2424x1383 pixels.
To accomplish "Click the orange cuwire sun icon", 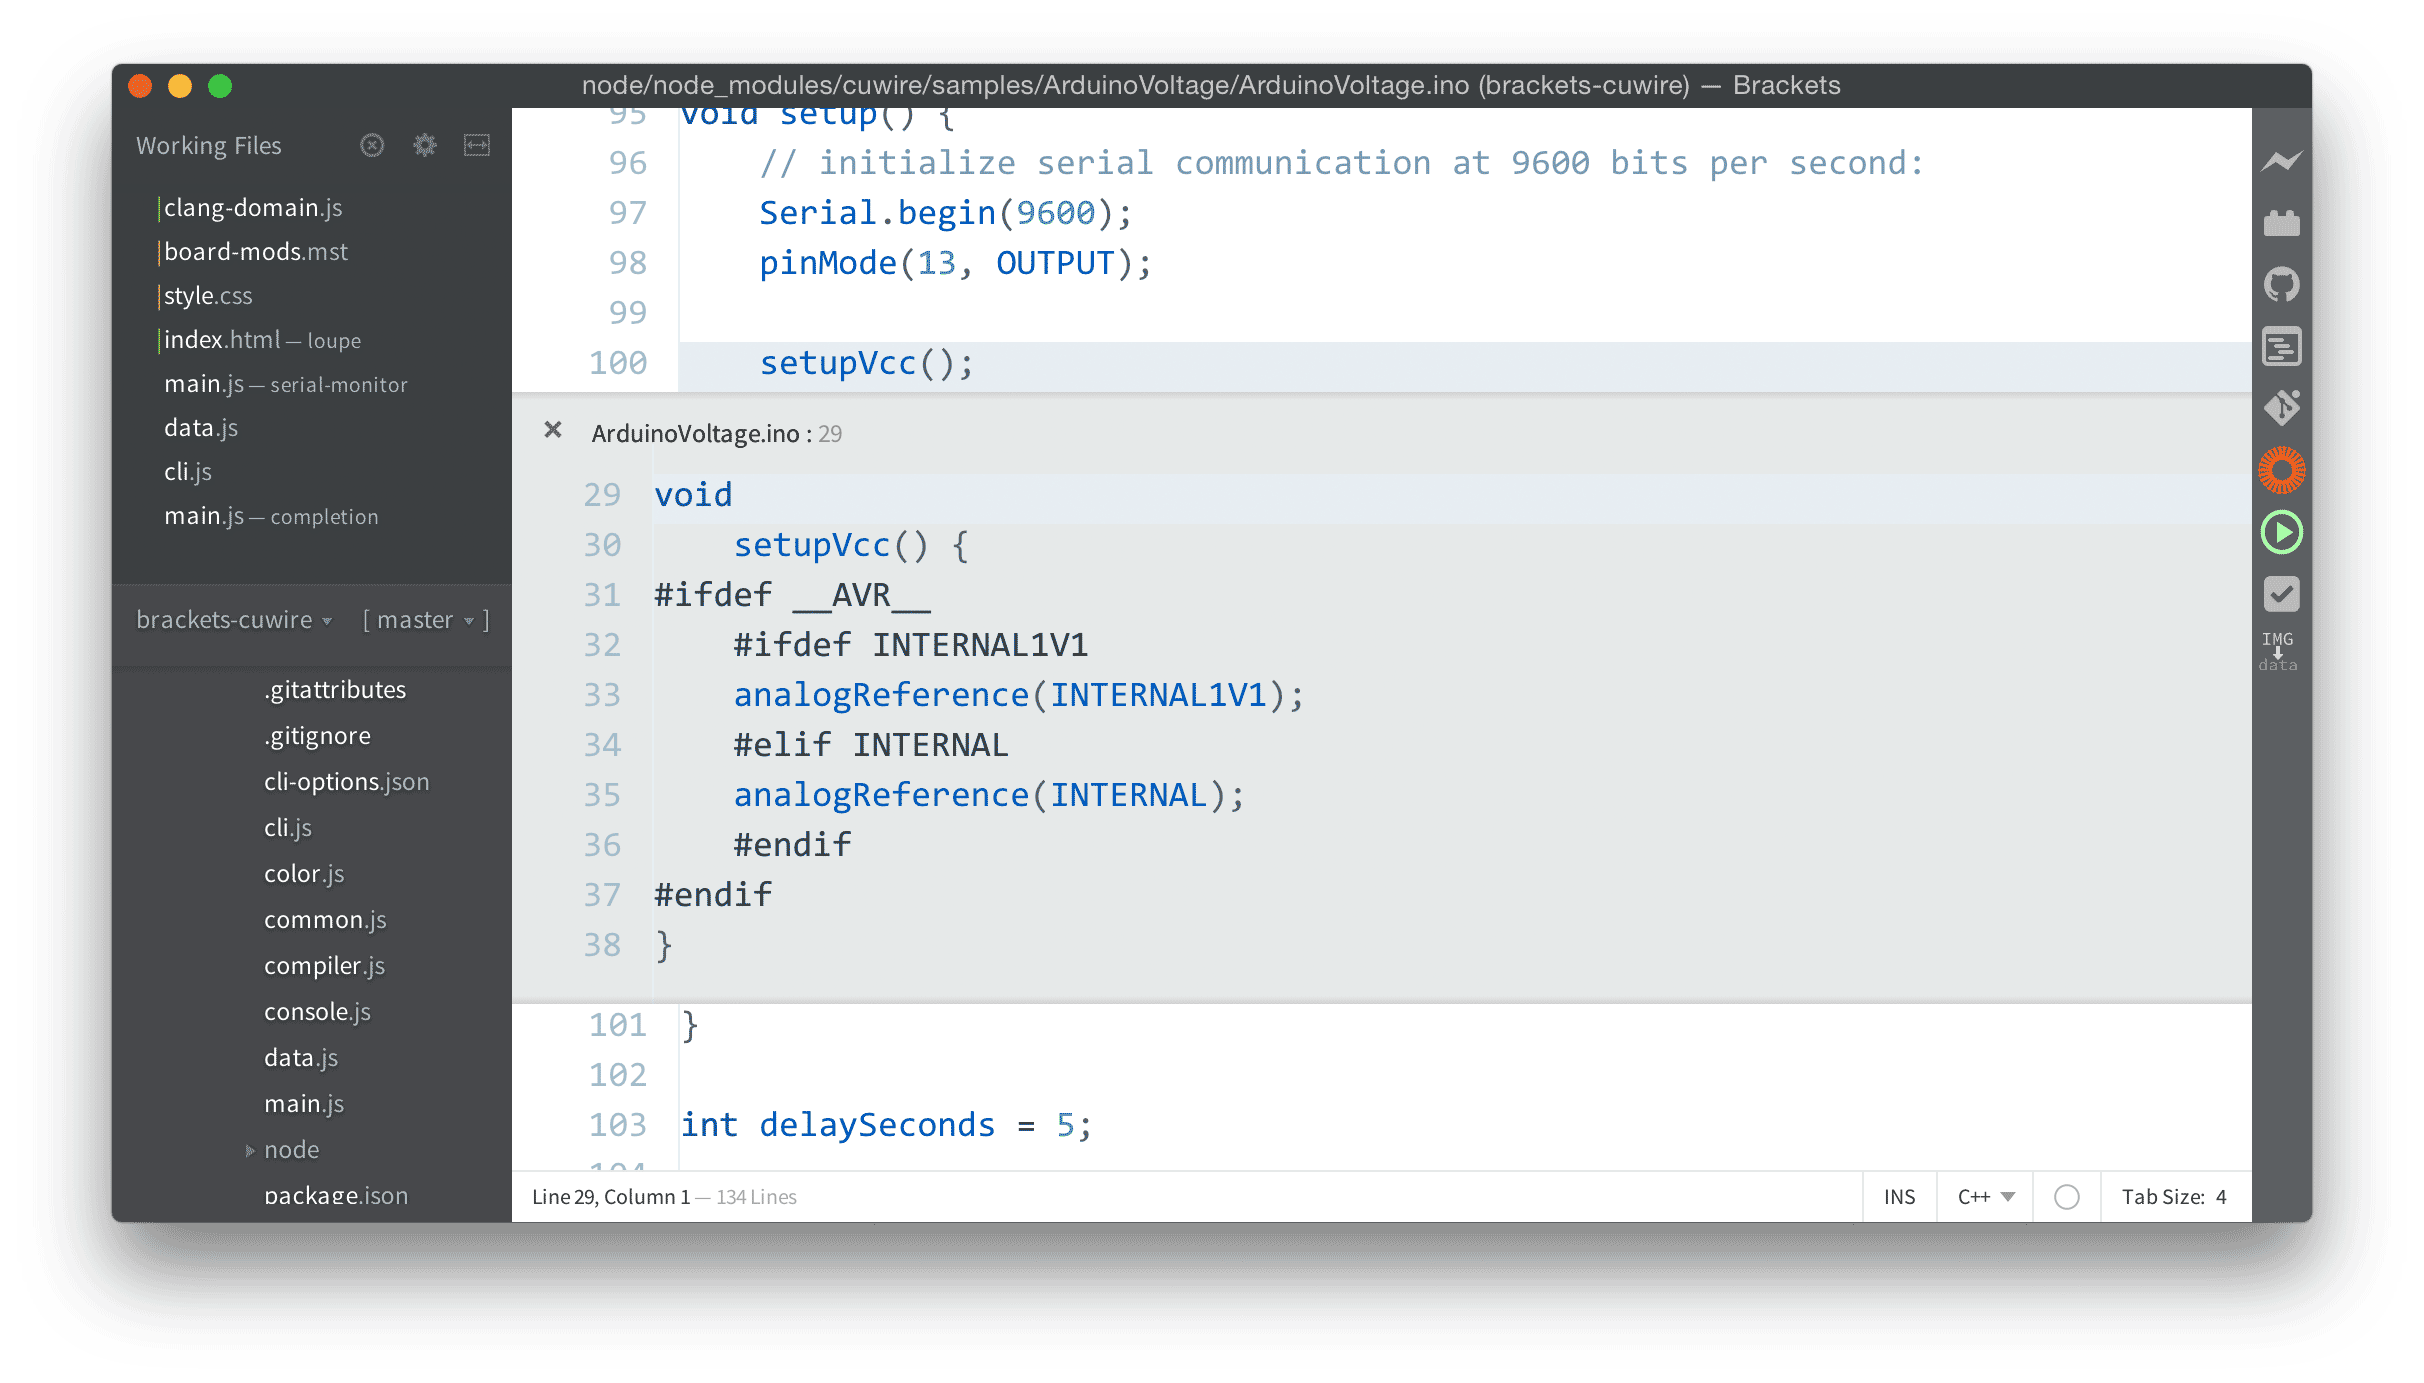I will (x=2281, y=470).
